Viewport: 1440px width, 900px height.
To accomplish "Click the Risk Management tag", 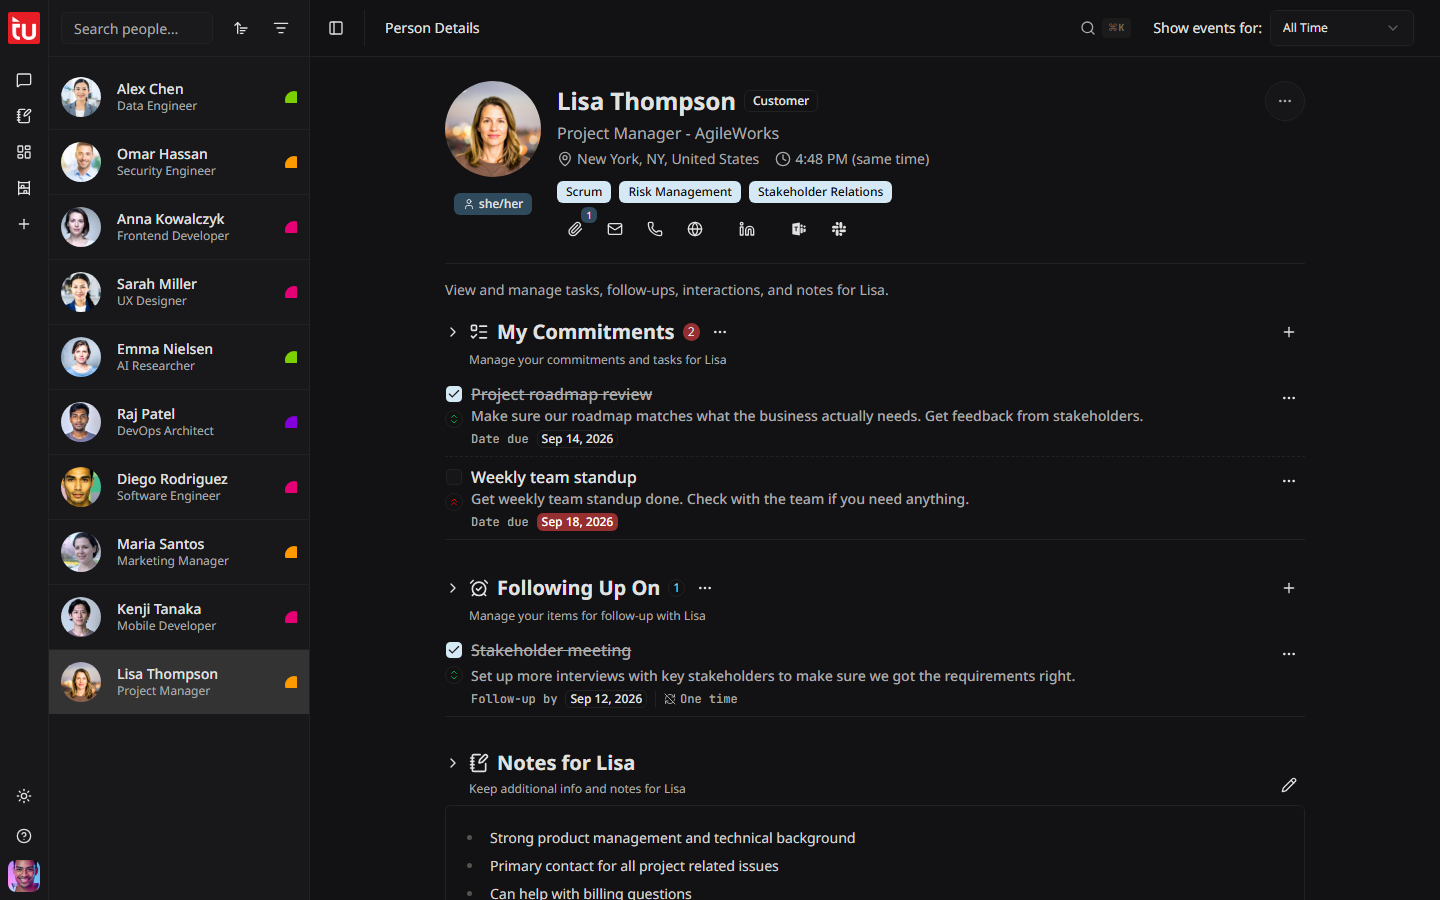I will tap(680, 192).
